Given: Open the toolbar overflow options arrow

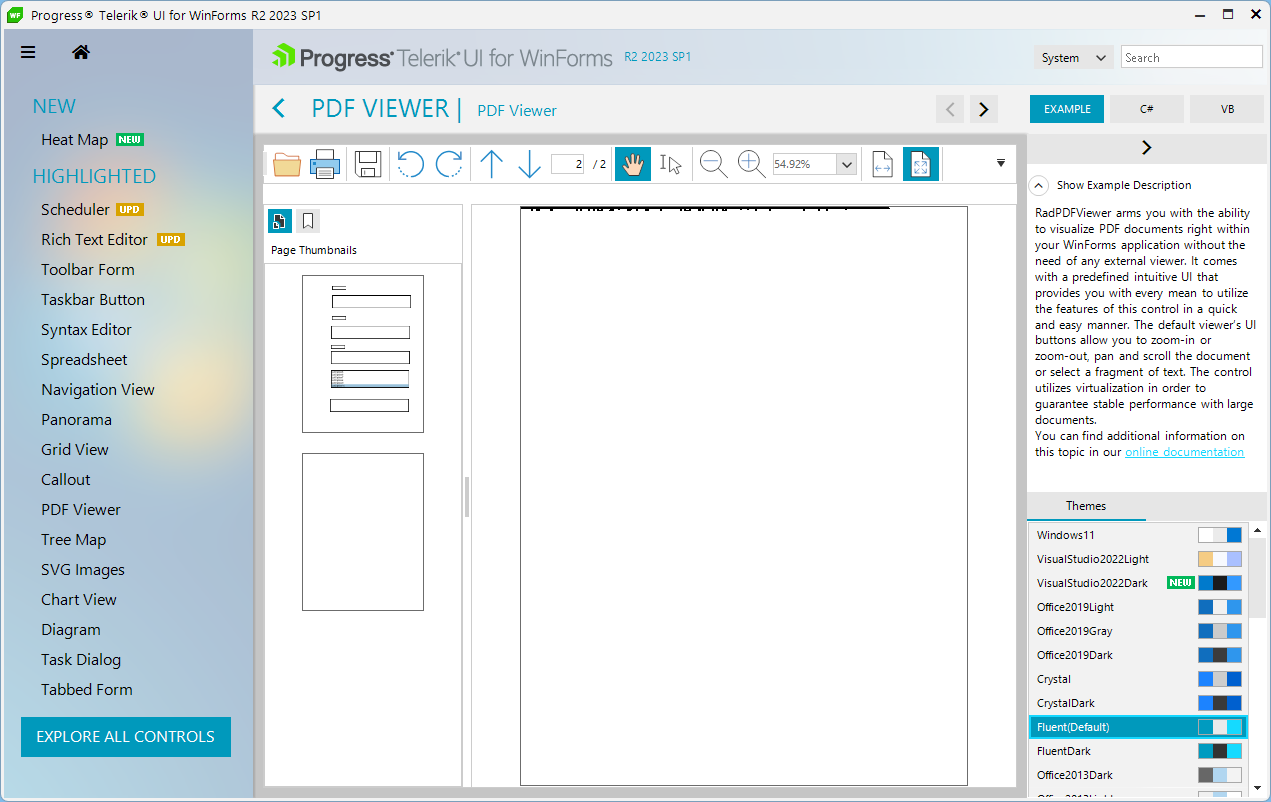Looking at the screenshot, I should click(1001, 162).
